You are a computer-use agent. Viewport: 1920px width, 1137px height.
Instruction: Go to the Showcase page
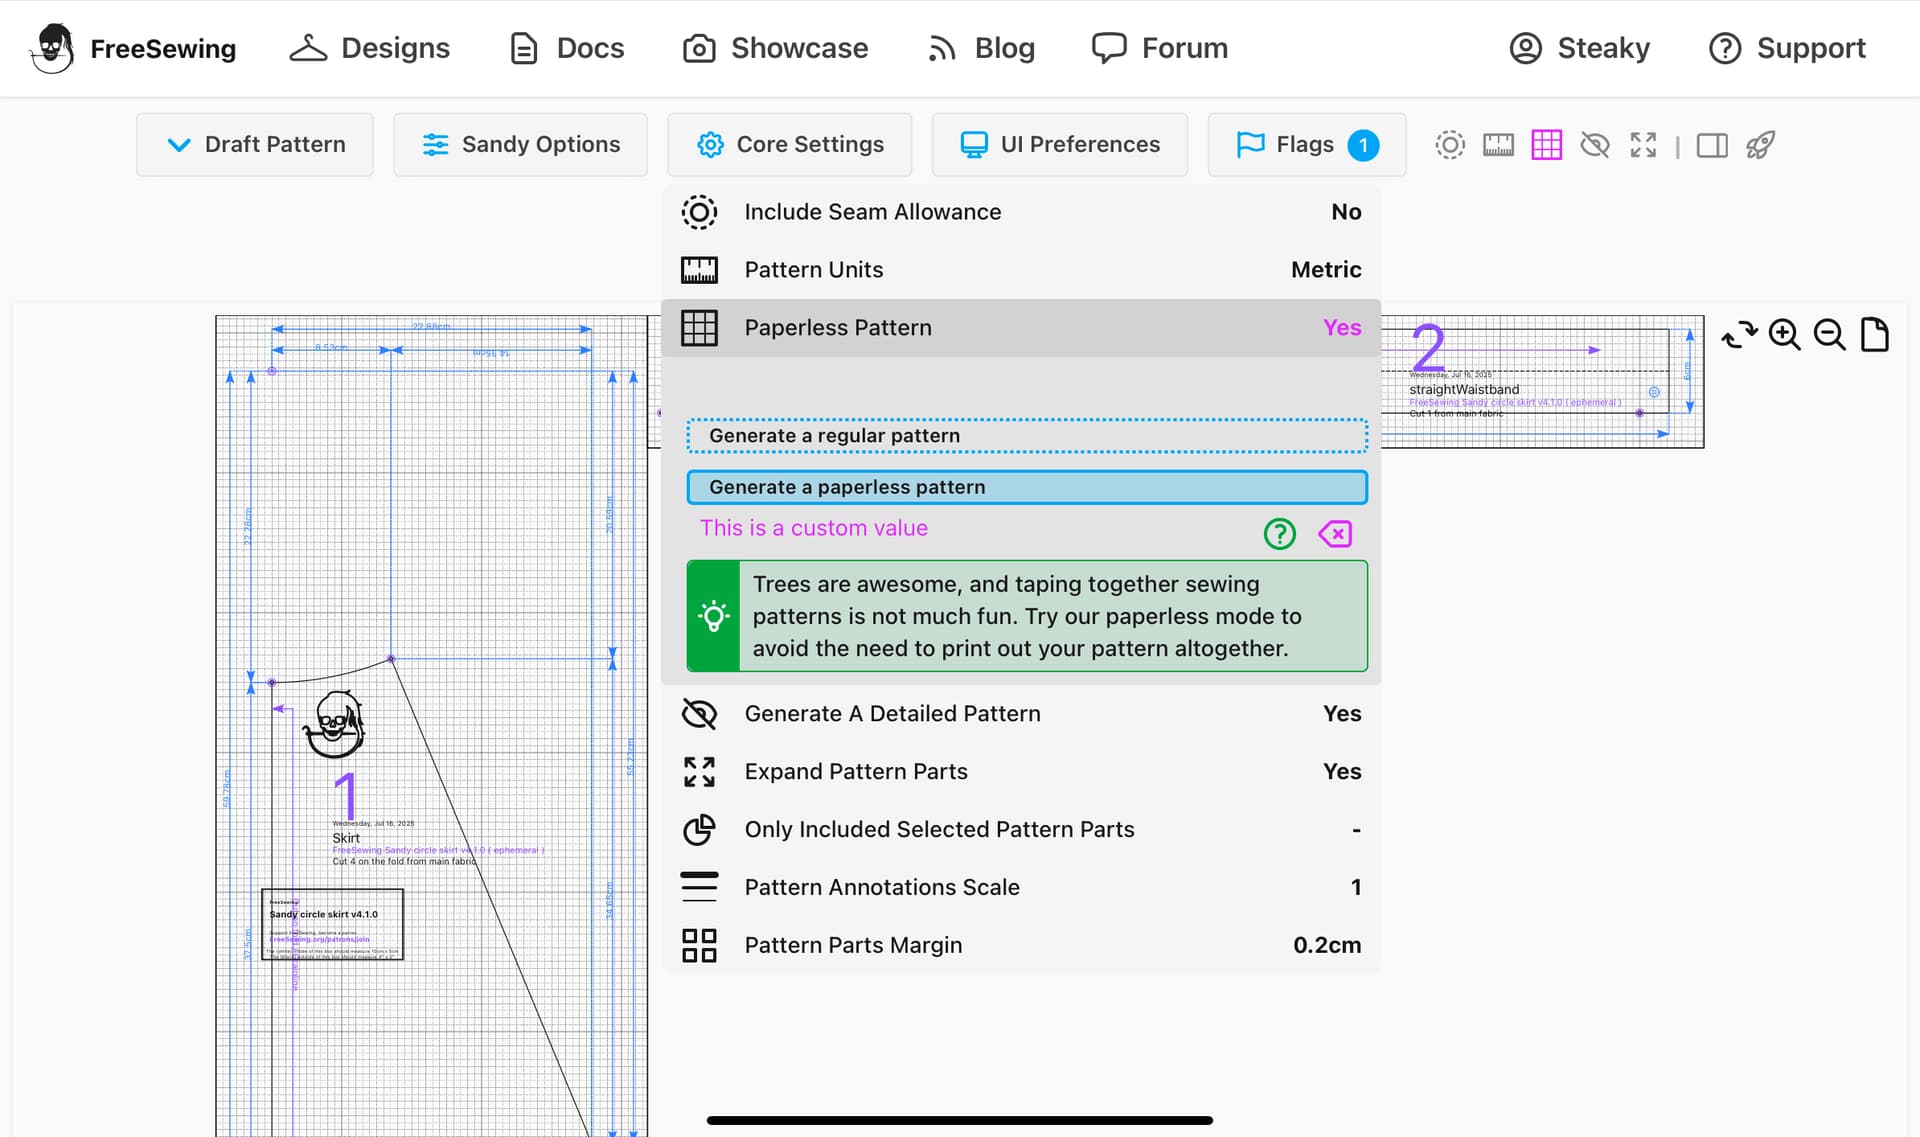coord(775,48)
